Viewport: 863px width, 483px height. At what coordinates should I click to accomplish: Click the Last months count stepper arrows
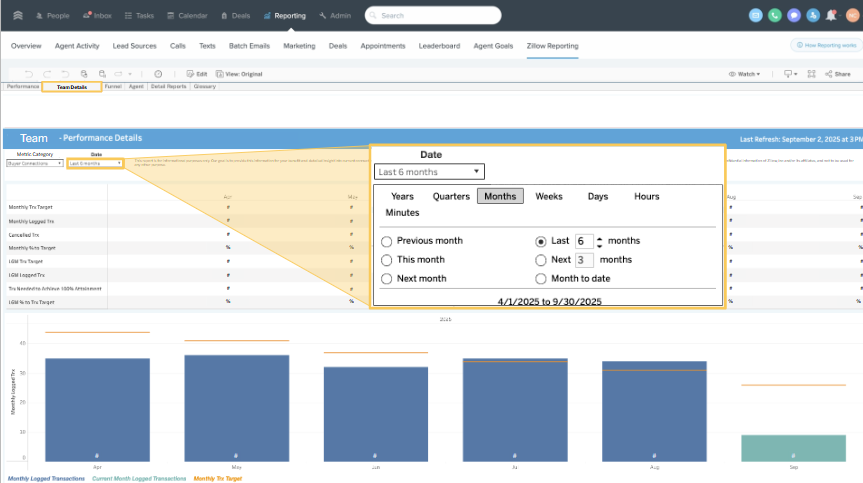tap(599, 241)
